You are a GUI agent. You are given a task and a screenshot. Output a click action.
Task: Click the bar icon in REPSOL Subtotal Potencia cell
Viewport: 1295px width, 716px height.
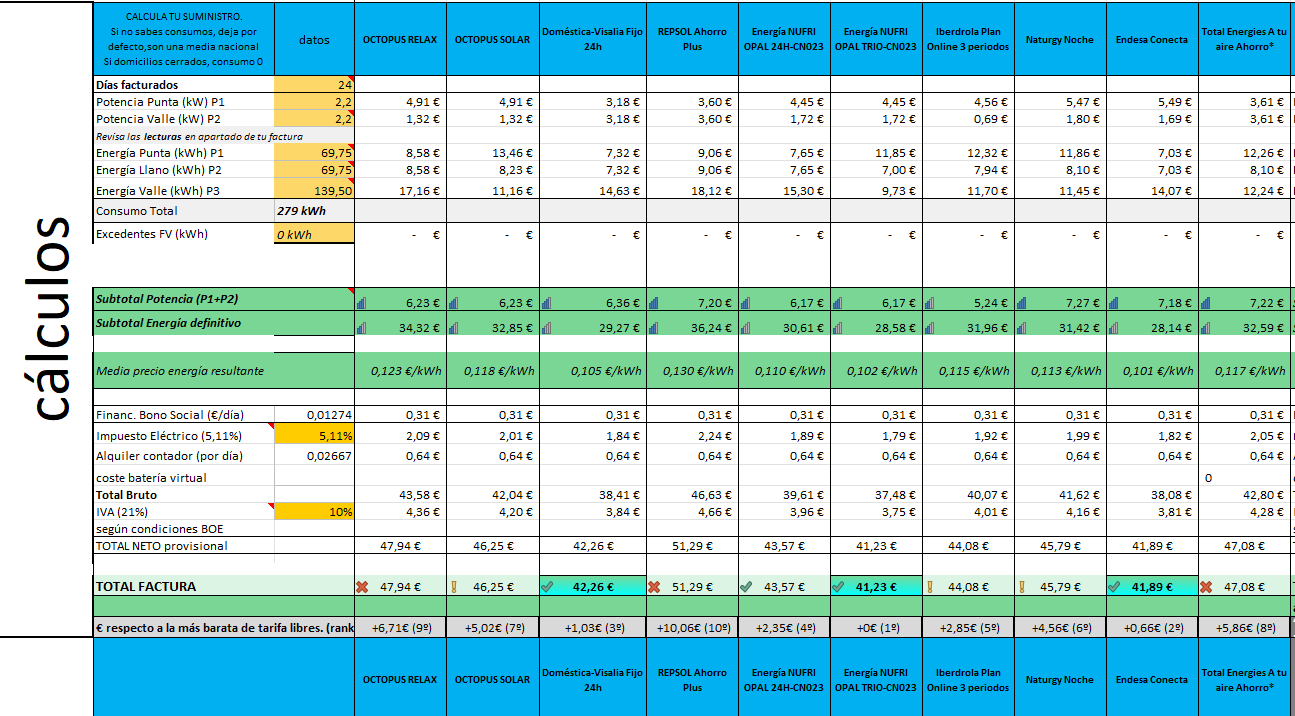[x=654, y=302]
